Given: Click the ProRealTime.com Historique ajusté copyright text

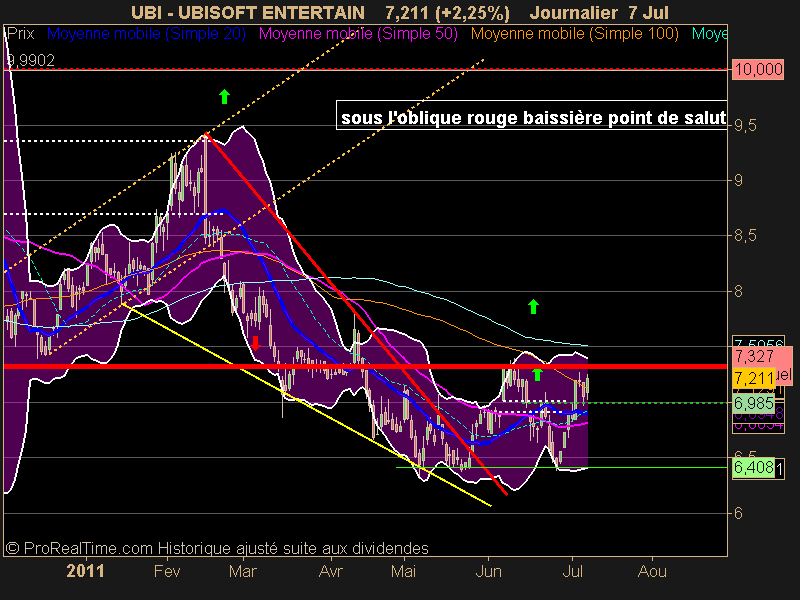Looking at the screenshot, I should point(217,548).
